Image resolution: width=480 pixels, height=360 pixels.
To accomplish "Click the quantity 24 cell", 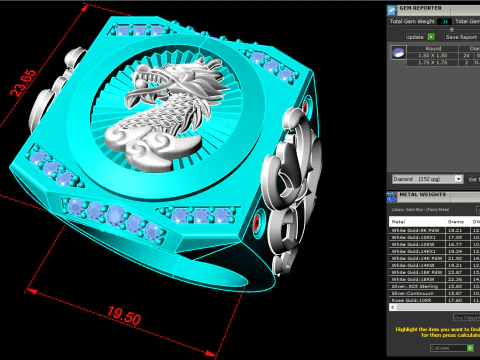I will coord(466,56).
